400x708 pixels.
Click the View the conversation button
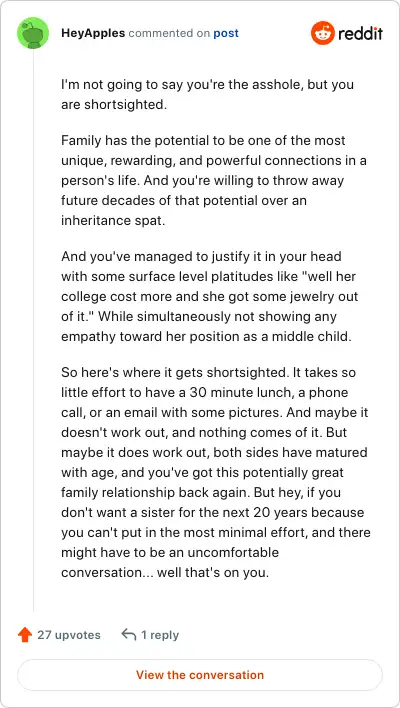pos(200,675)
